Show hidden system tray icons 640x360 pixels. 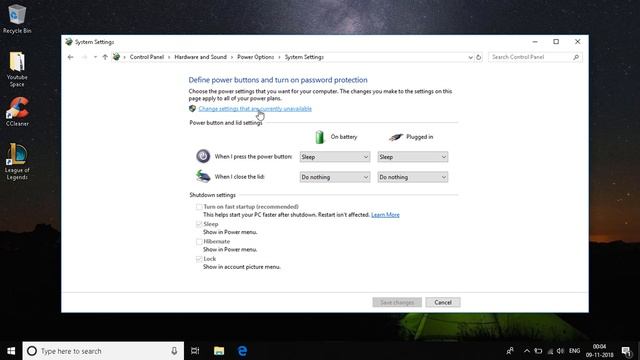(527, 351)
